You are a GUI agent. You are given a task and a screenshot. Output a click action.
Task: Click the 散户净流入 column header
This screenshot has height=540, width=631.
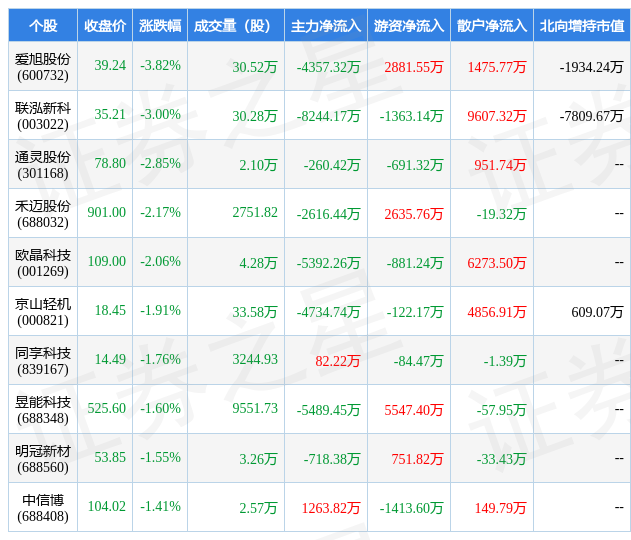tap(492, 26)
